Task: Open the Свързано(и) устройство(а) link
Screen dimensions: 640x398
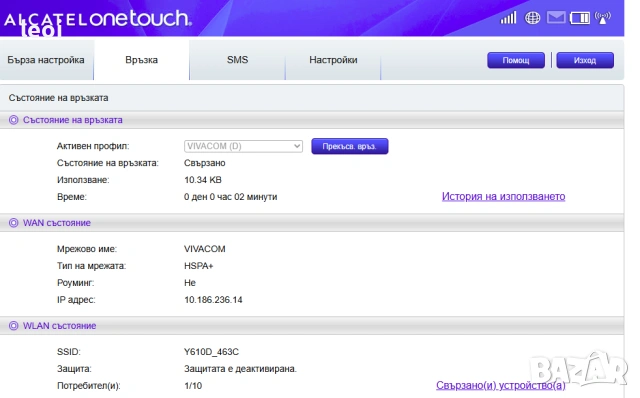Action: [x=501, y=385]
